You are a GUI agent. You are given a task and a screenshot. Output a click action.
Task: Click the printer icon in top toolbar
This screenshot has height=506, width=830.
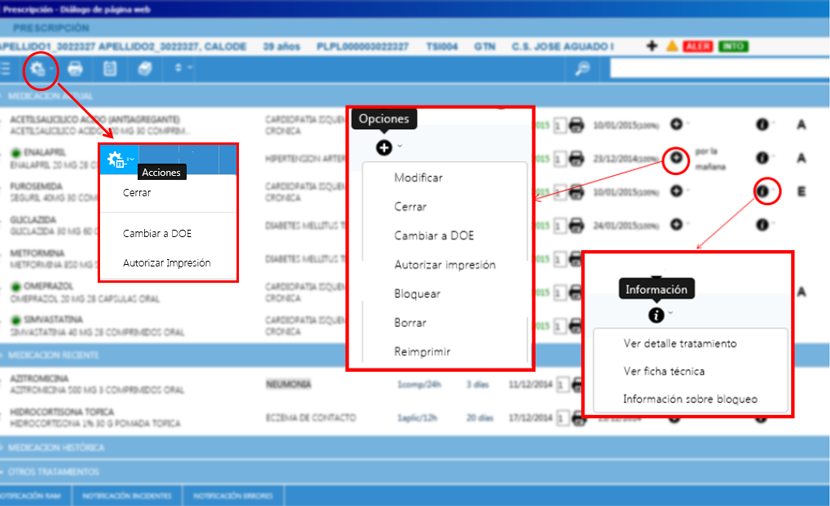pyautogui.click(x=76, y=69)
